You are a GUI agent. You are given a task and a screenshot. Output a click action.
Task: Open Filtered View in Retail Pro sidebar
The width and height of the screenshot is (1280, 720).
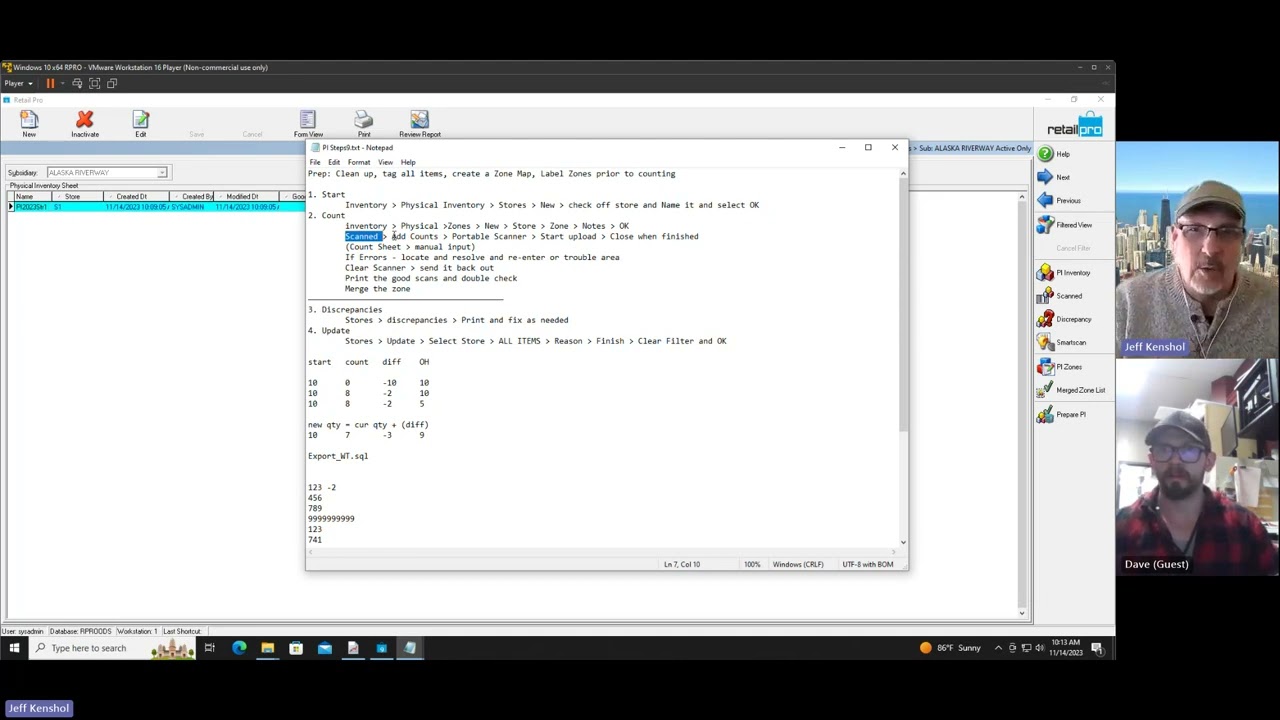point(1065,225)
